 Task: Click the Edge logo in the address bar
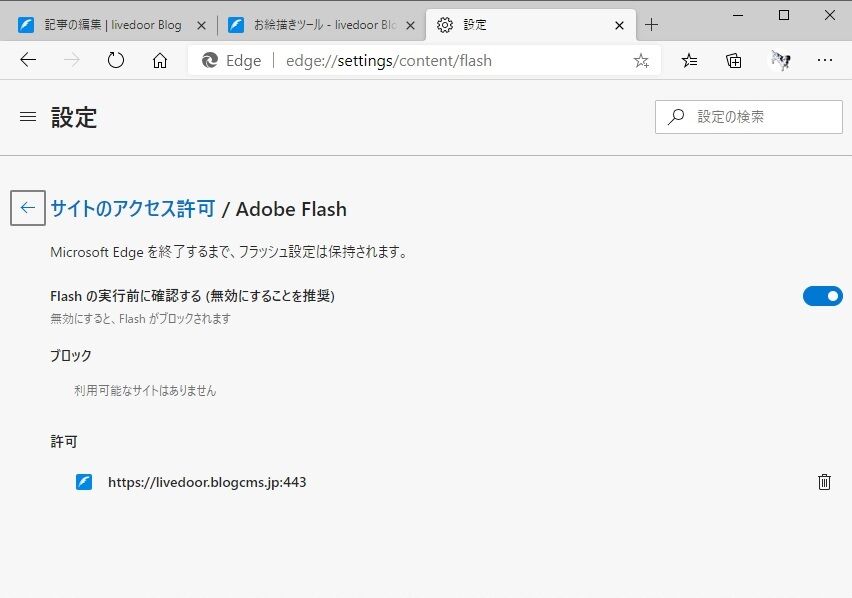coord(210,60)
